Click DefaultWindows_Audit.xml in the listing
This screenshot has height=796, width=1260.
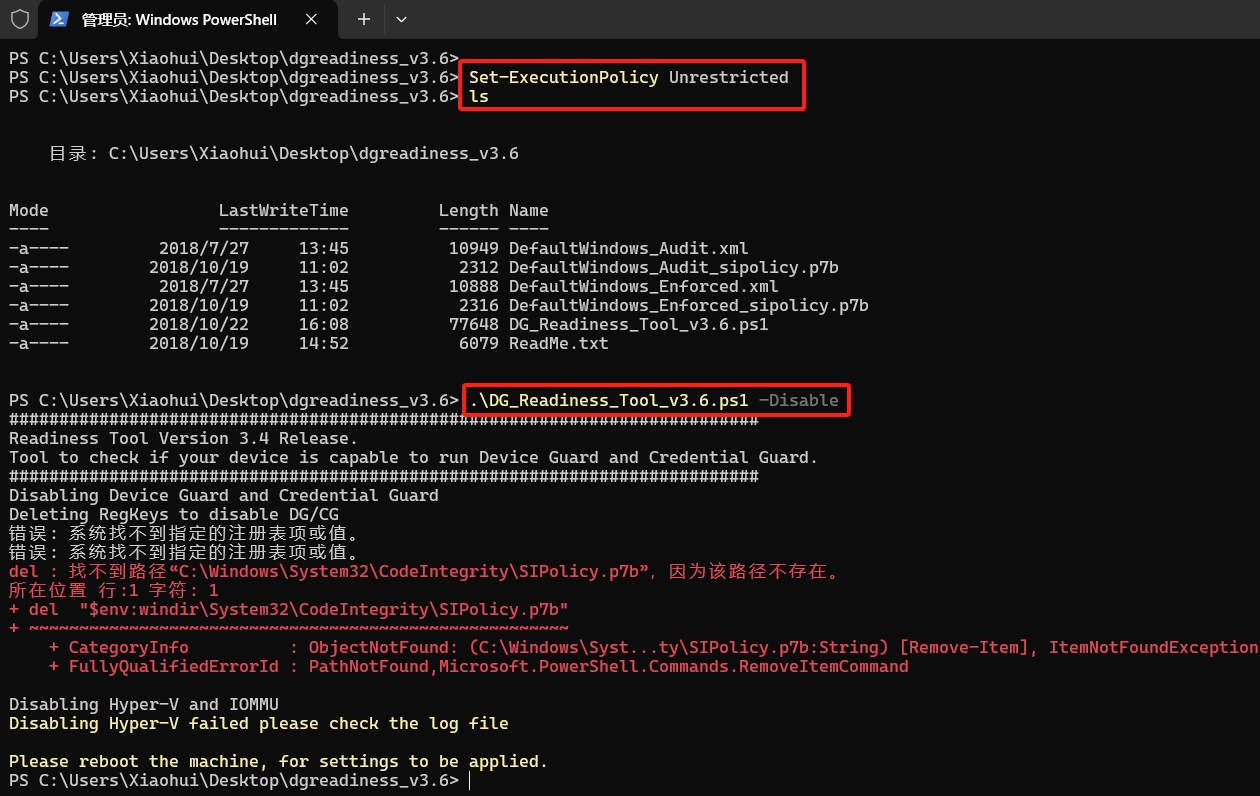(x=627, y=248)
